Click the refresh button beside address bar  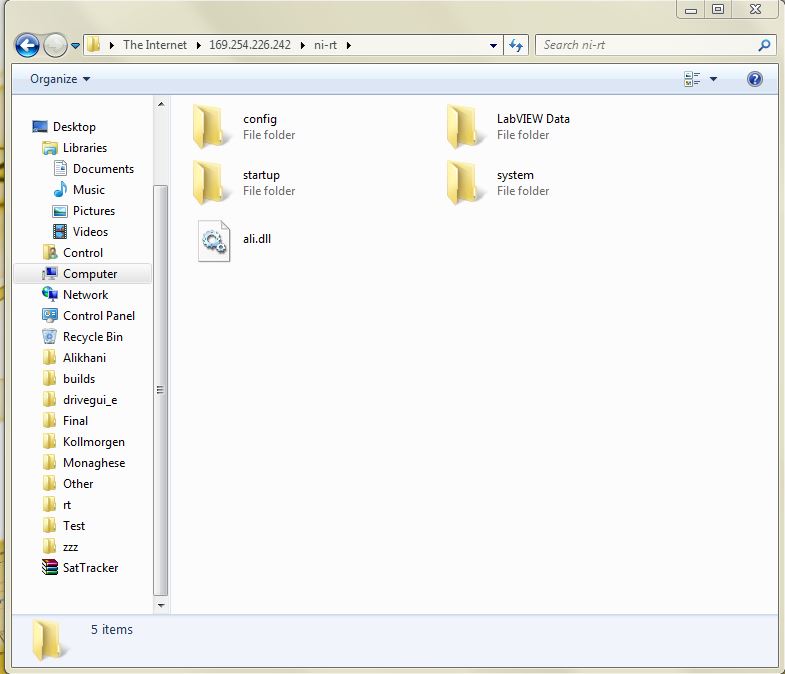coord(517,45)
